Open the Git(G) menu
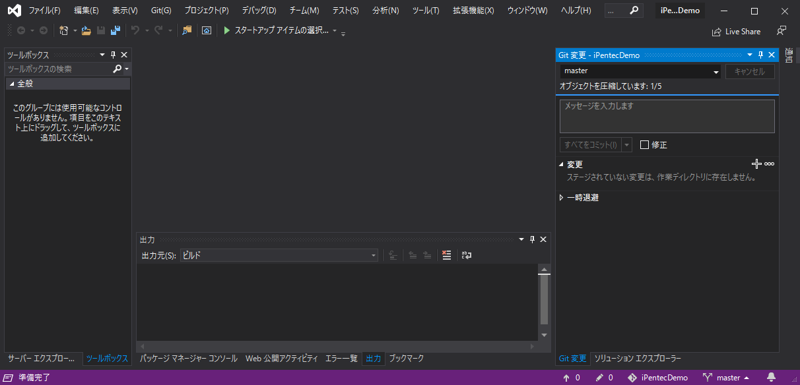The width and height of the screenshot is (800, 385). coord(161,10)
